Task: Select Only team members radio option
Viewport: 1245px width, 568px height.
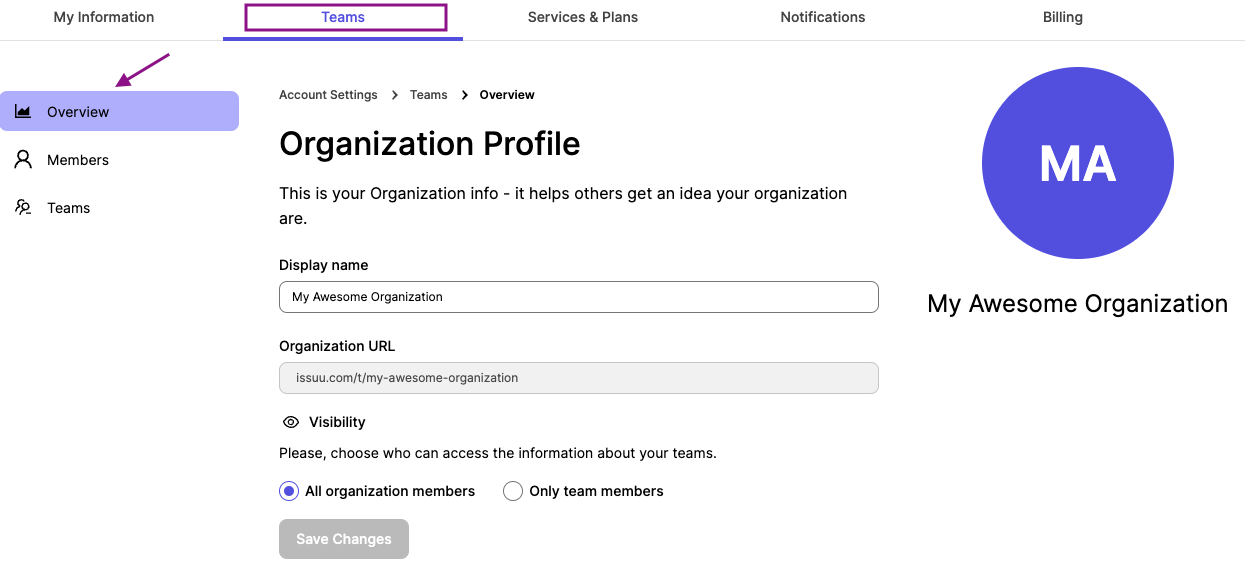Action: [513, 491]
